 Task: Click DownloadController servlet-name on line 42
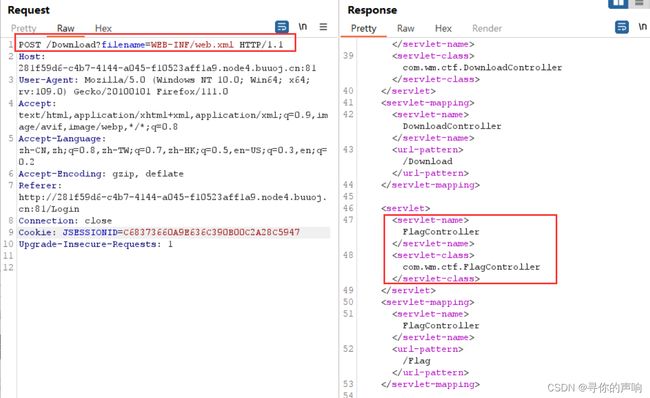452,126
